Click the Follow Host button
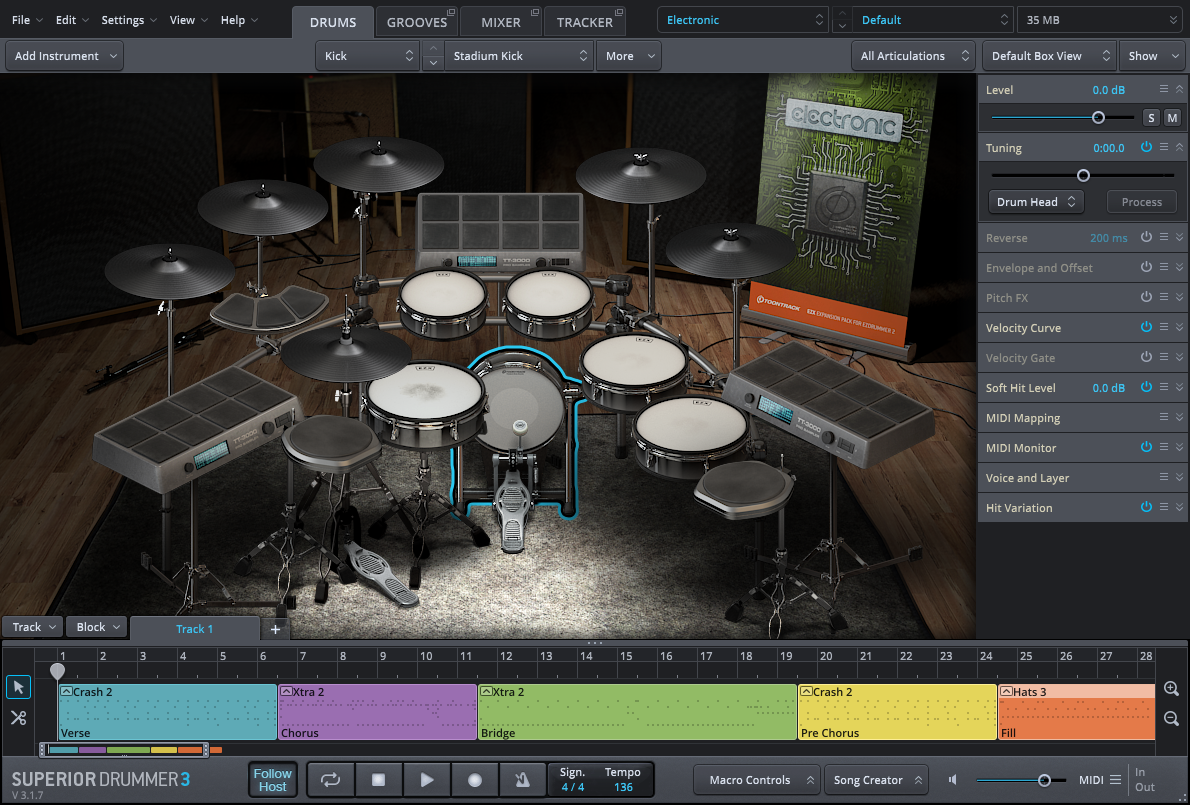This screenshot has width=1190, height=805. tap(272, 780)
